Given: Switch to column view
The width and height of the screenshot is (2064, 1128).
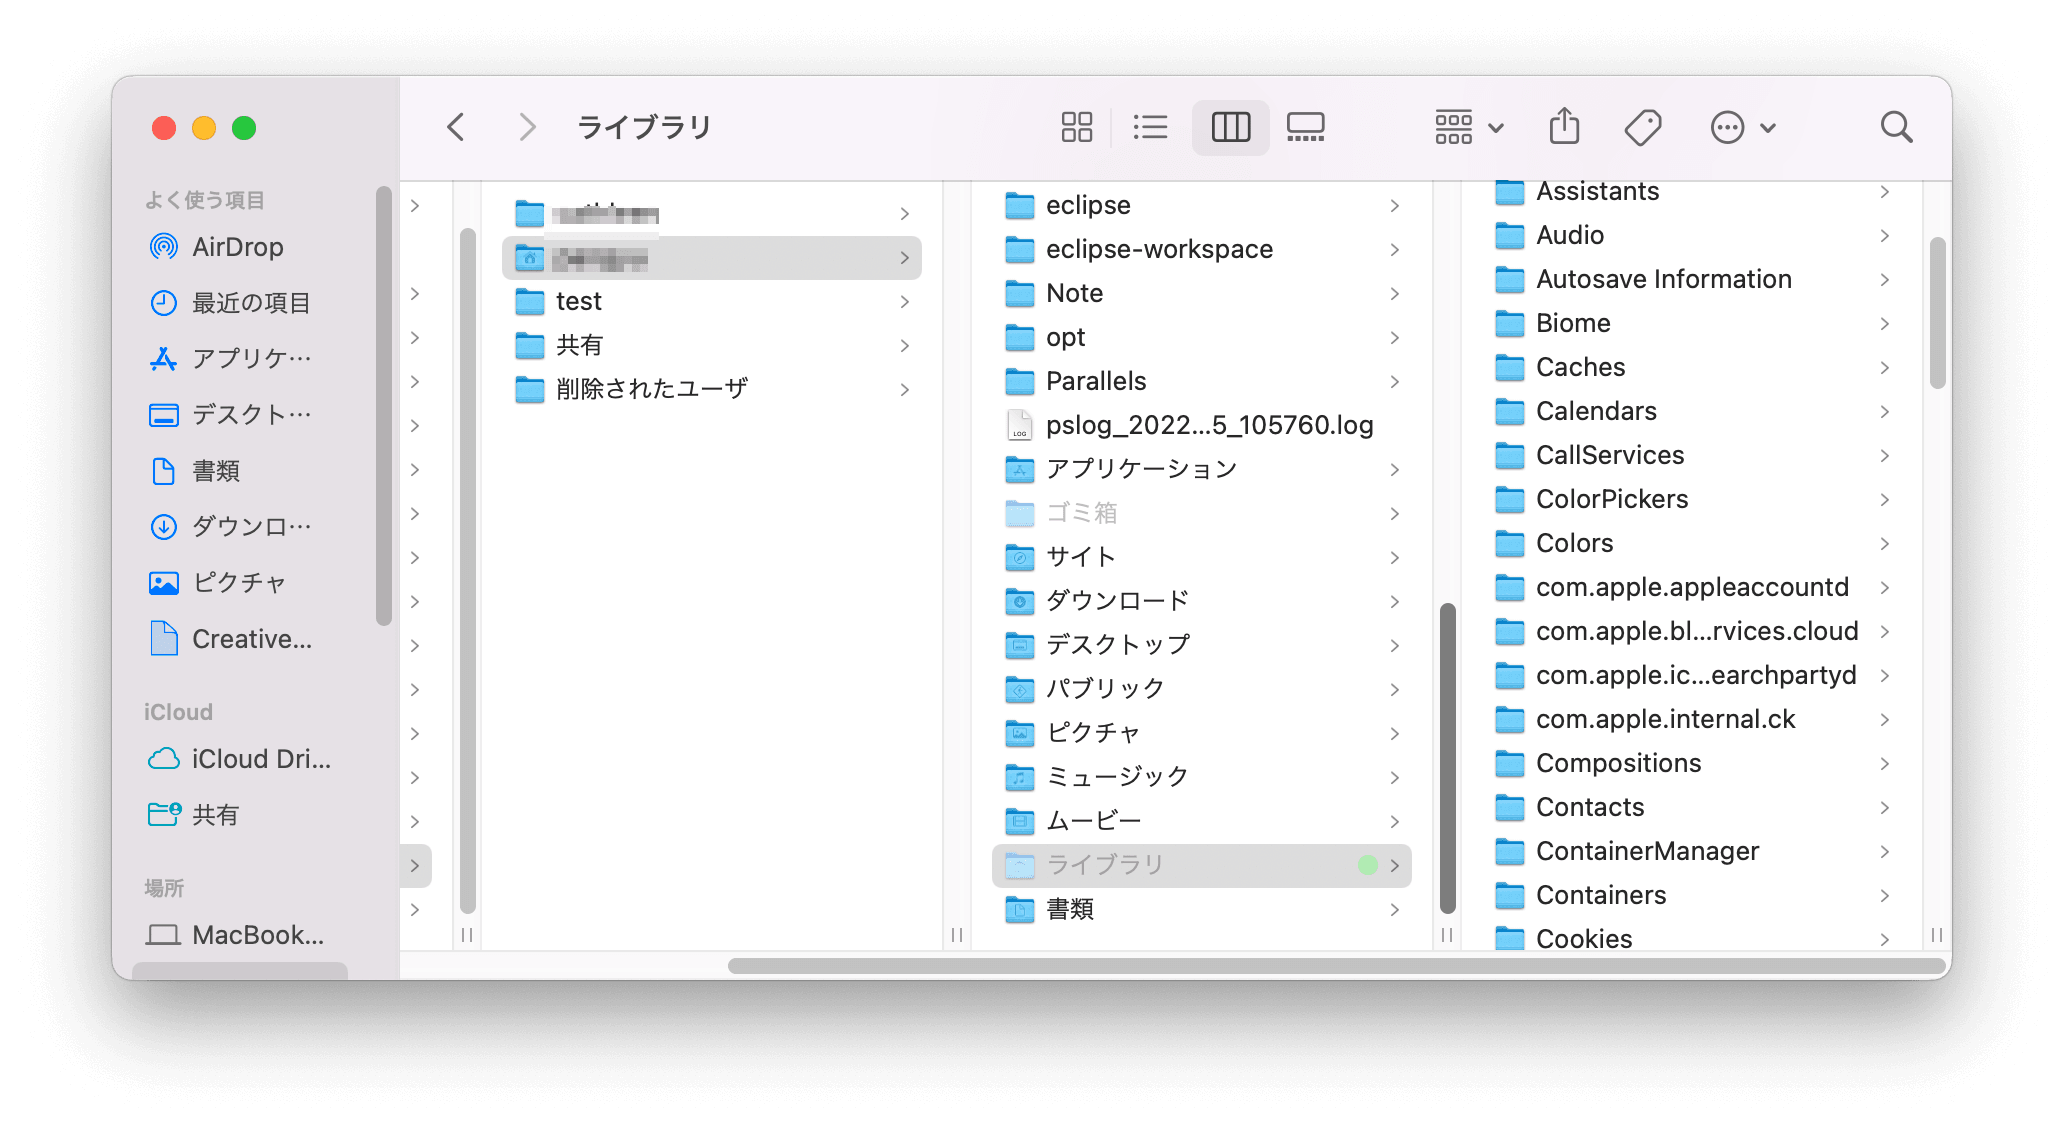Looking at the screenshot, I should click(x=1230, y=127).
